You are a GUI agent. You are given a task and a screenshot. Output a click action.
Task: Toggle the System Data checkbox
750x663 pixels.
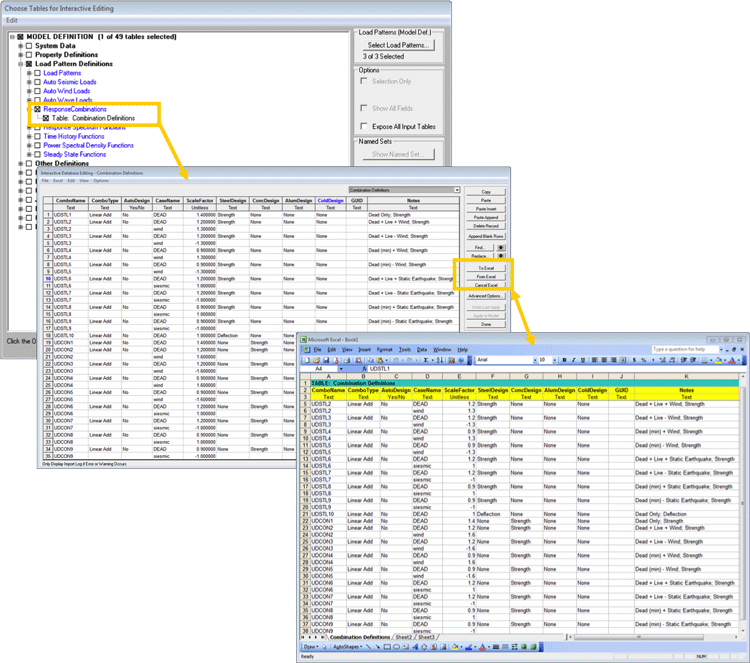[x=29, y=46]
